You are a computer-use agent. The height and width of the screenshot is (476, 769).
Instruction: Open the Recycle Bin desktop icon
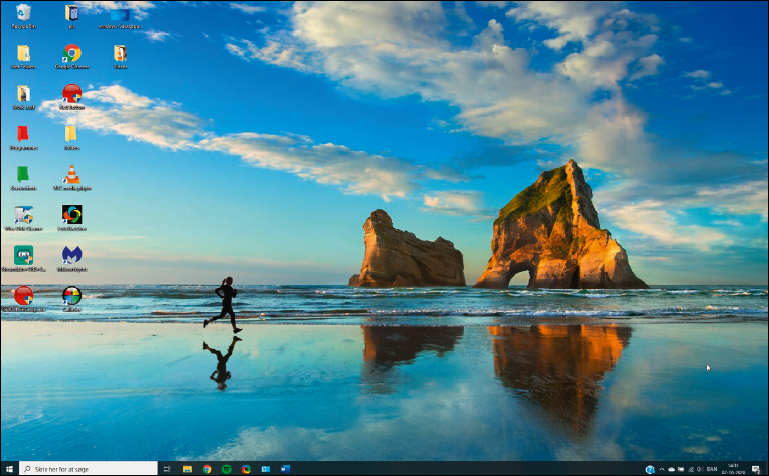pos(23,14)
